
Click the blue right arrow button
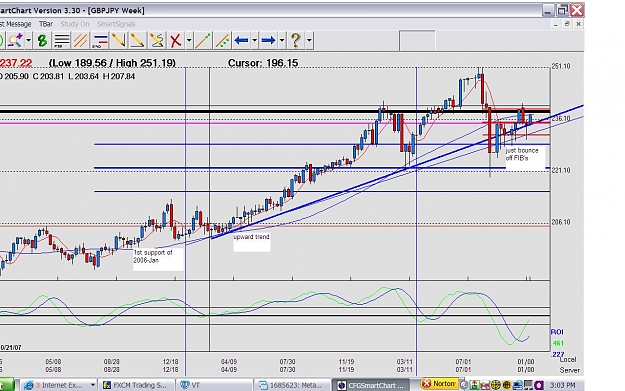point(269,40)
